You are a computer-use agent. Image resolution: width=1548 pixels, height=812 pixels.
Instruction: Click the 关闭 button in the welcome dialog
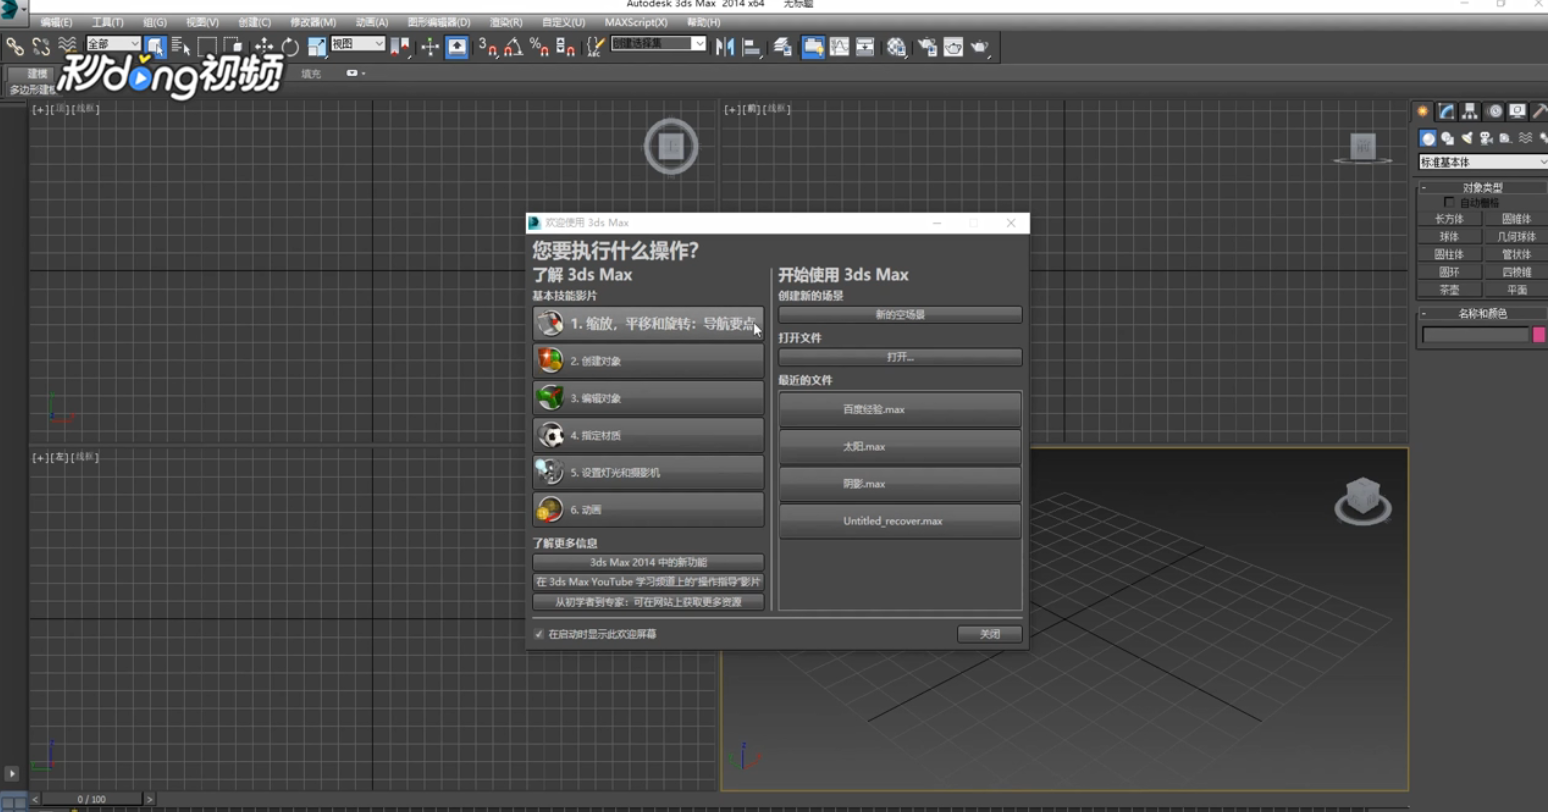[x=989, y=634]
